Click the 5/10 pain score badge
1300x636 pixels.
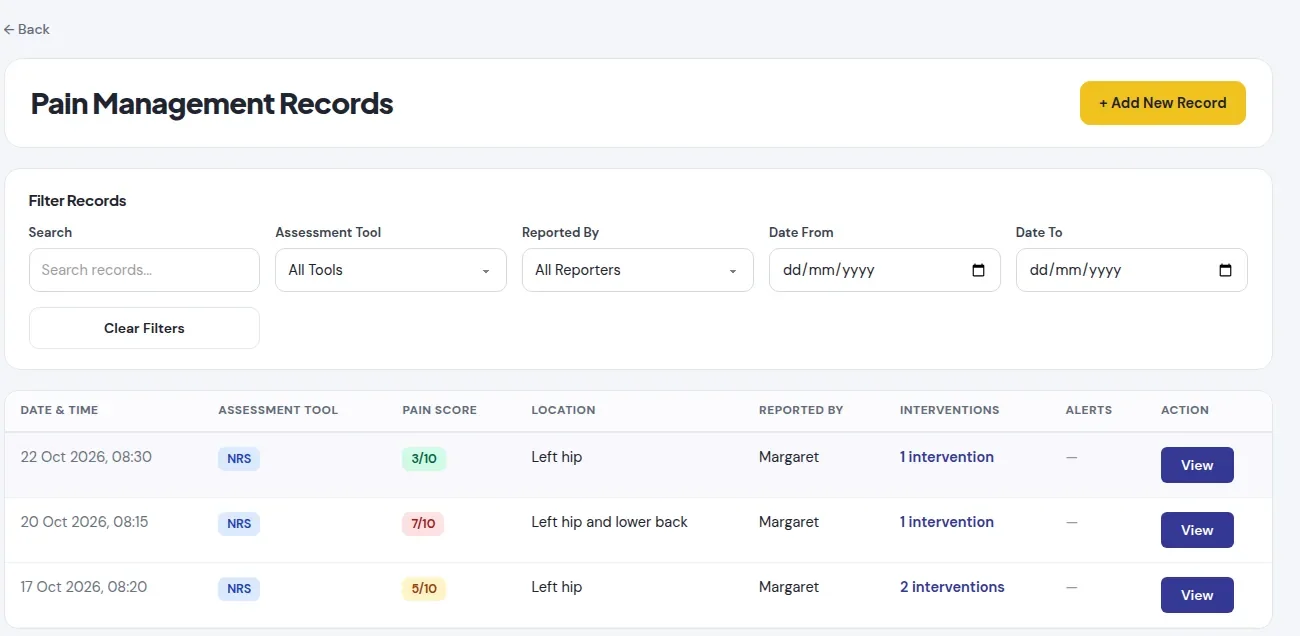tap(424, 589)
